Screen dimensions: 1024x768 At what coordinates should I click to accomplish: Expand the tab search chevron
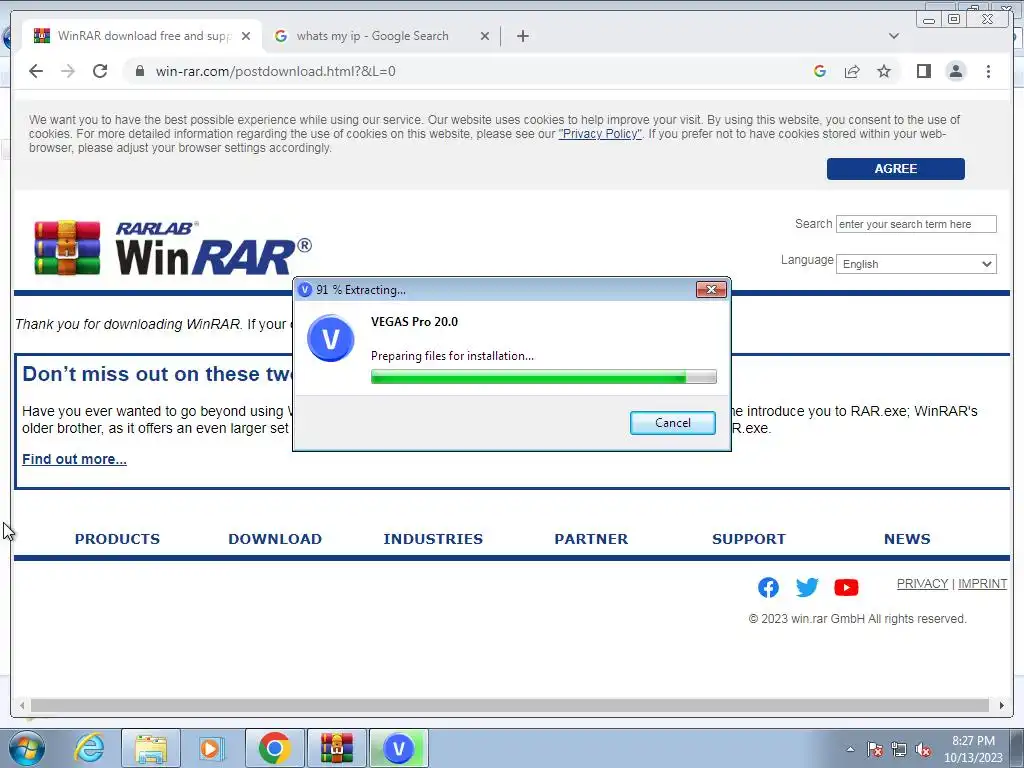(x=893, y=36)
